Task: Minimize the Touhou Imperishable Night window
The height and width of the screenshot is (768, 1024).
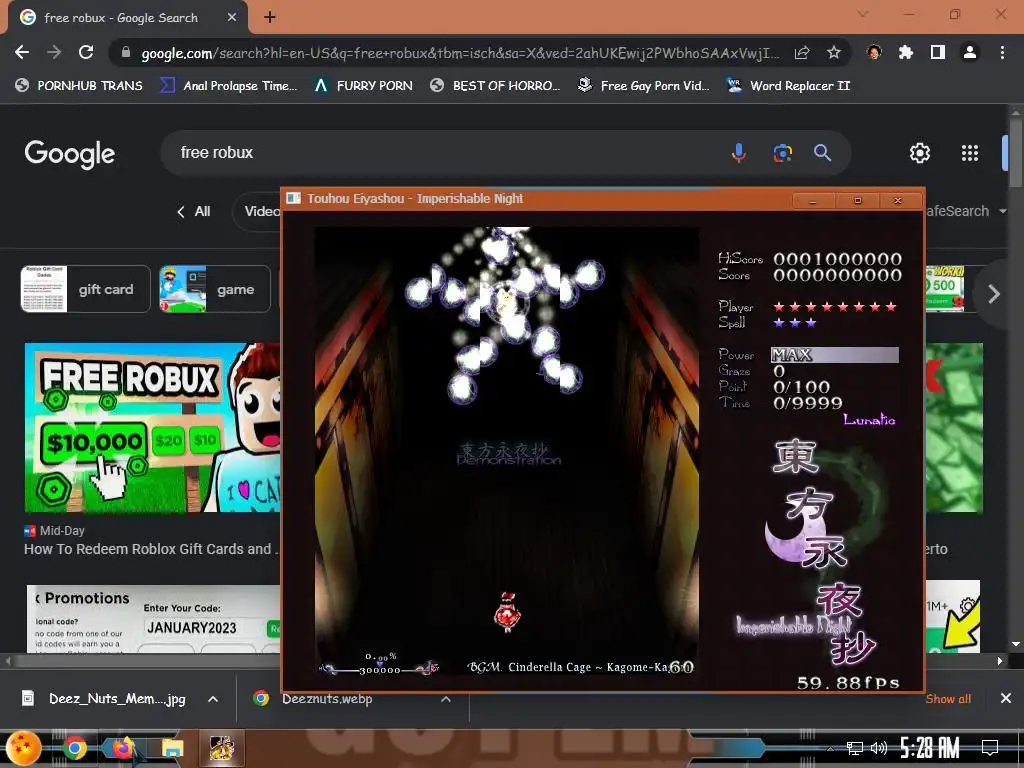Action: pos(812,200)
